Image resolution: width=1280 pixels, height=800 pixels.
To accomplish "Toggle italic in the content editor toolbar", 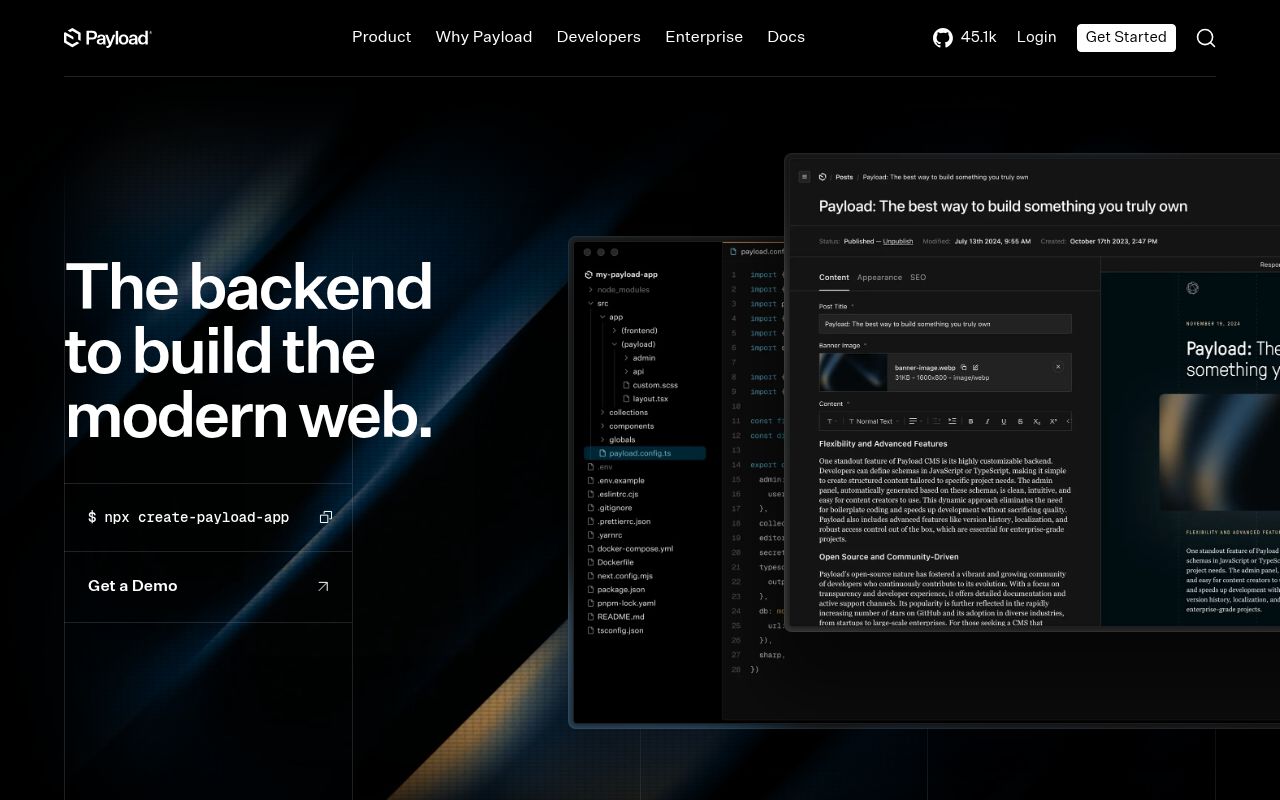I will pos(987,421).
